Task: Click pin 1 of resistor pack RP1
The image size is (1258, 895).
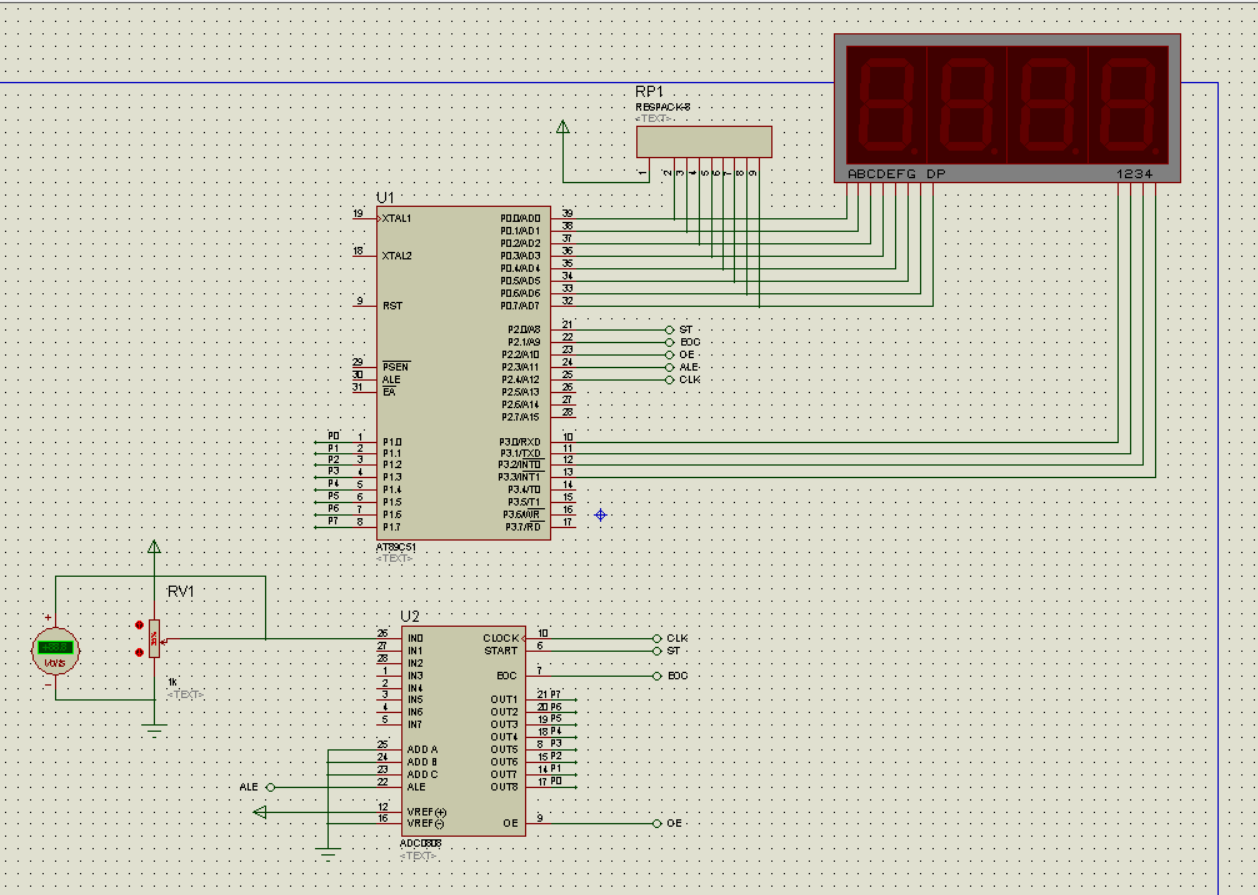Action: click(x=644, y=170)
